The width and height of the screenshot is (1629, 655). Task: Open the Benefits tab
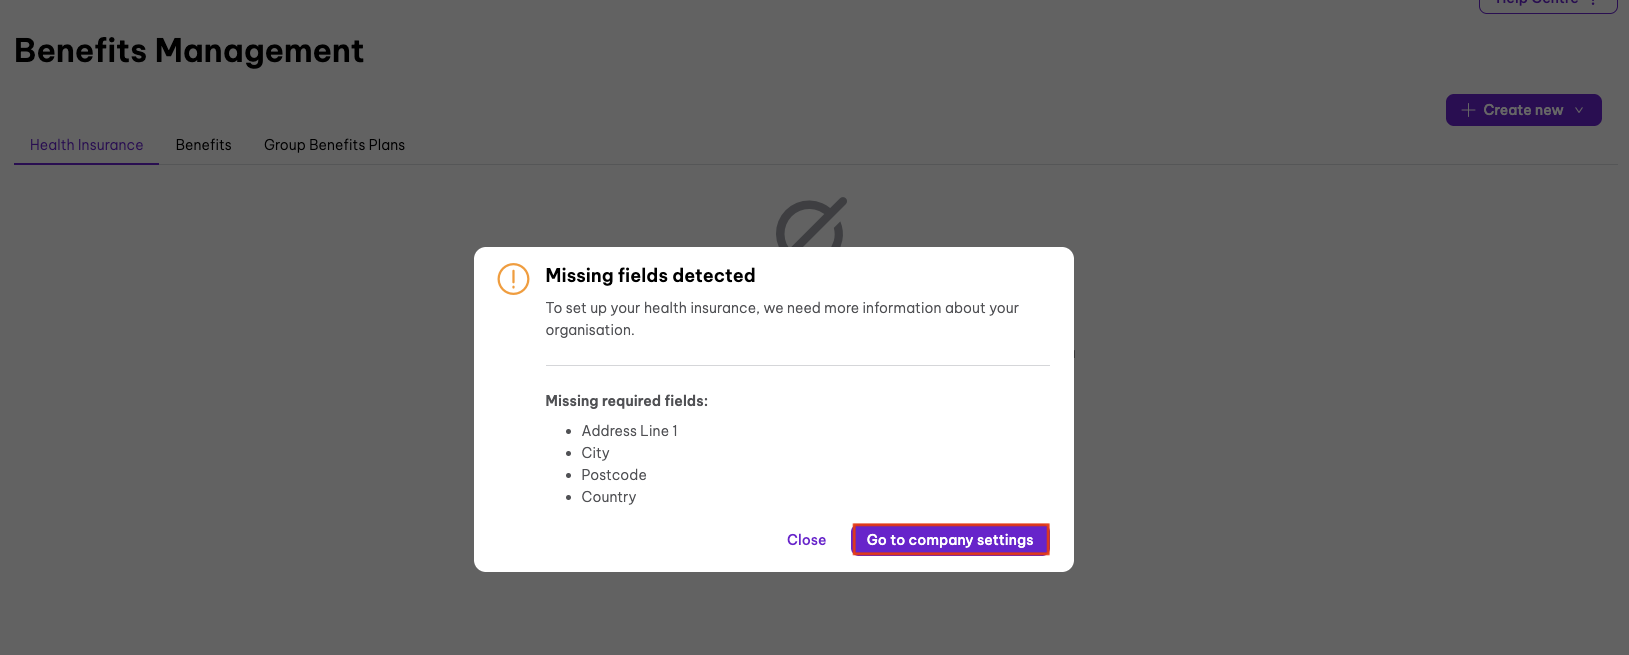pyautogui.click(x=204, y=145)
